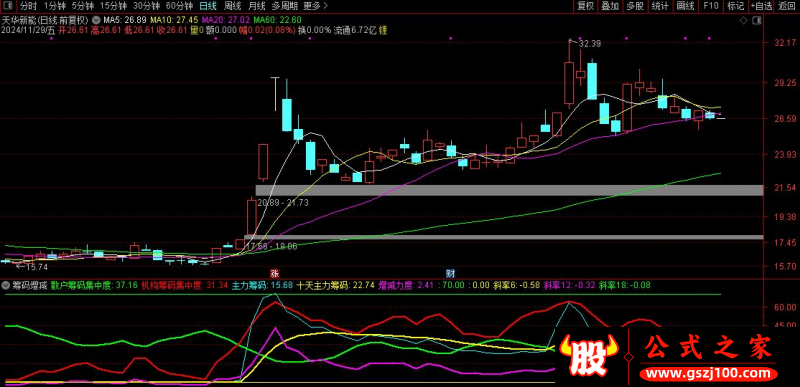Screen dimensions: 800x387
Task: Open dropdown next to 天华新能 title
Action: coord(97,19)
